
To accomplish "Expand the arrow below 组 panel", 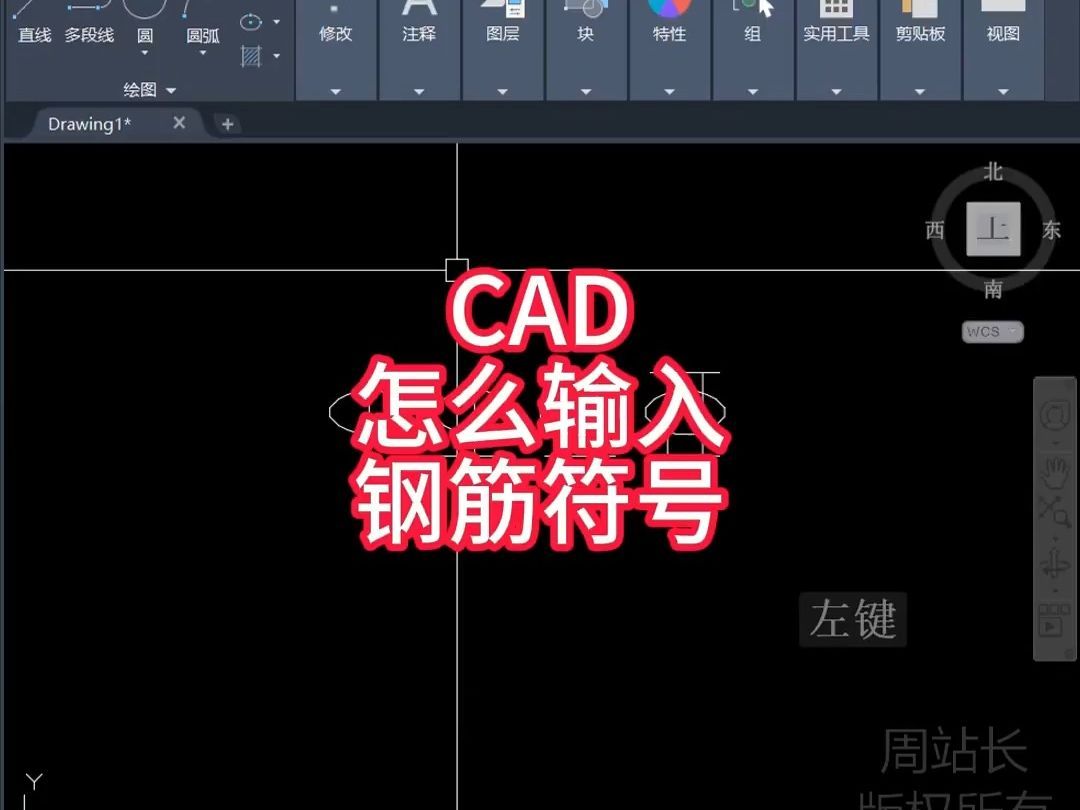I will [x=752, y=92].
